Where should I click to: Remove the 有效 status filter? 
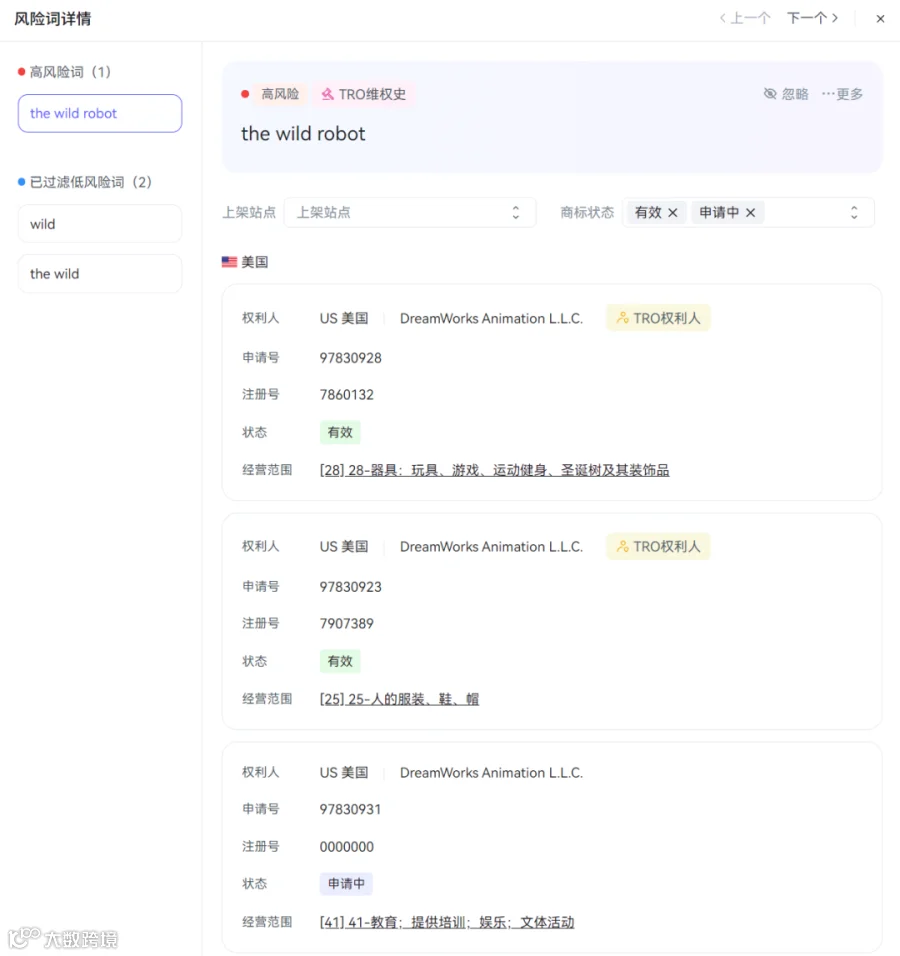click(673, 212)
